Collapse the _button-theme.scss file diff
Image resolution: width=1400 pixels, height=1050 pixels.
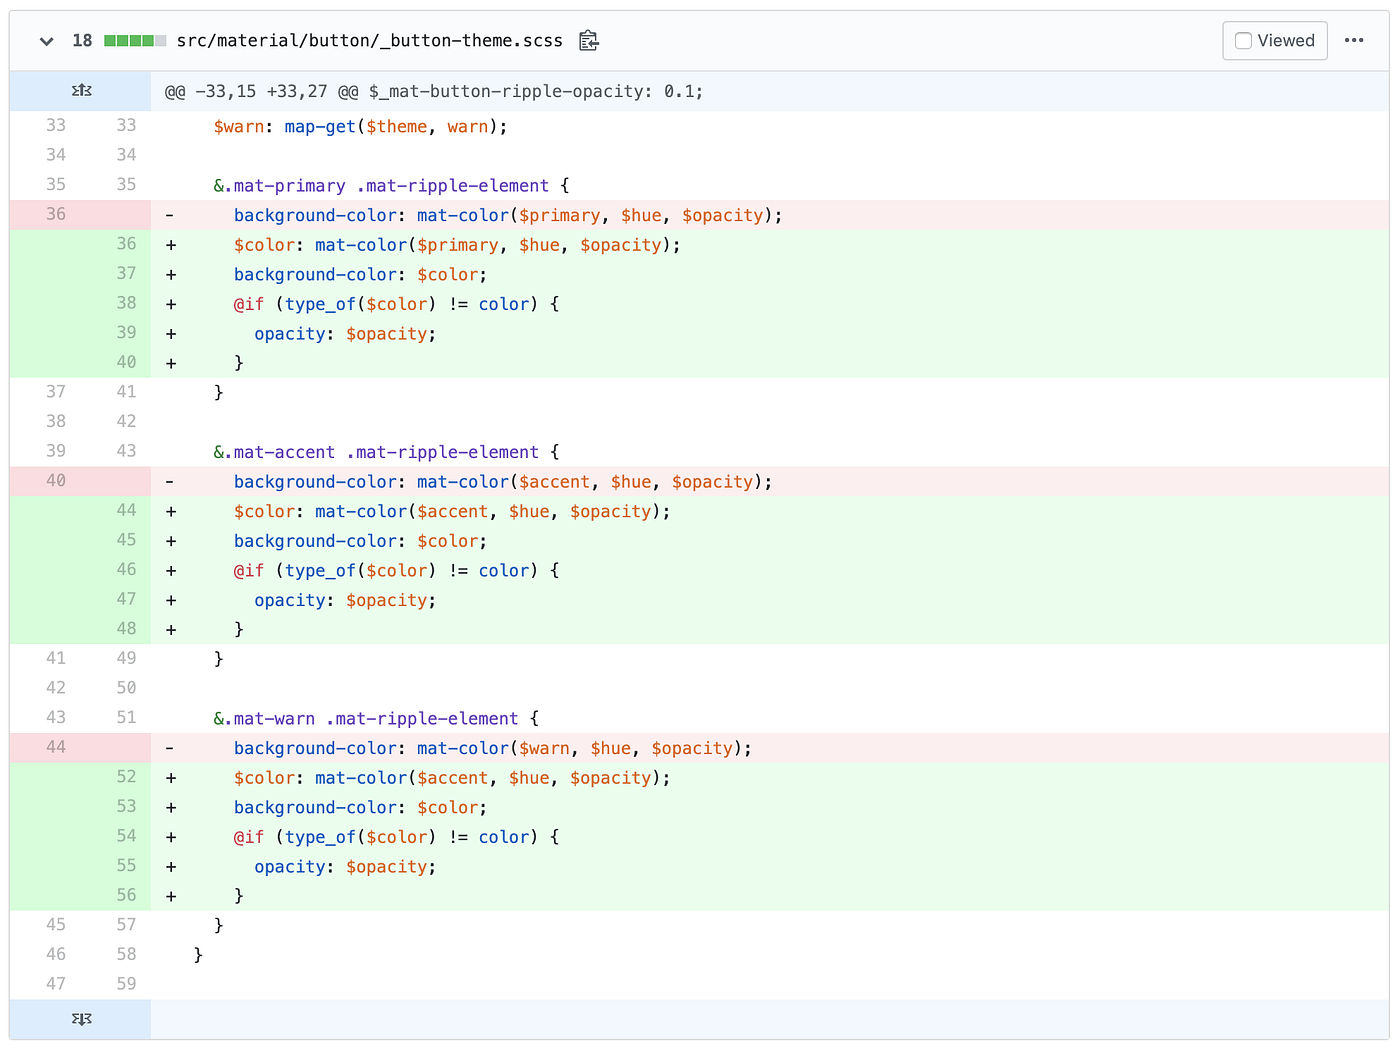tap(46, 41)
